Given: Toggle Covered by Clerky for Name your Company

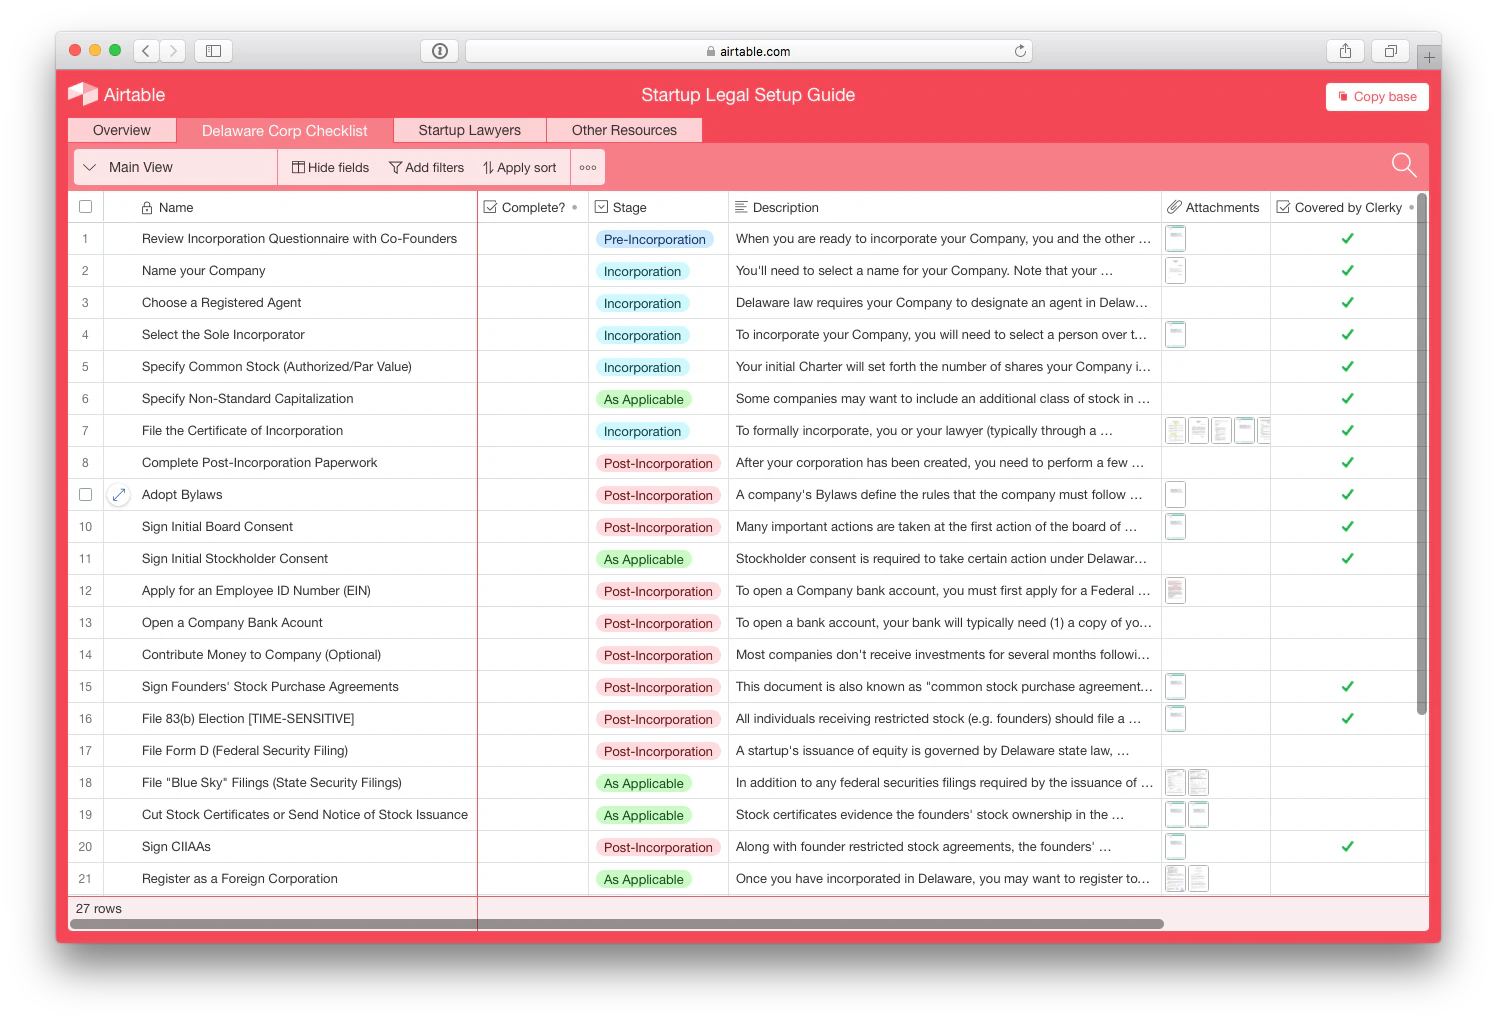Looking at the screenshot, I should (1347, 270).
